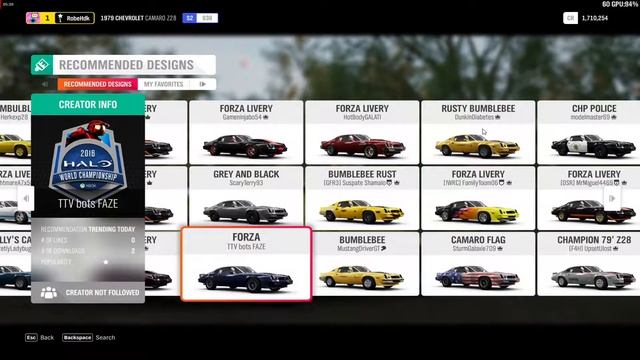Click the RobeHdk player name tag
The width and height of the screenshot is (640, 360).
pos(75,18)
